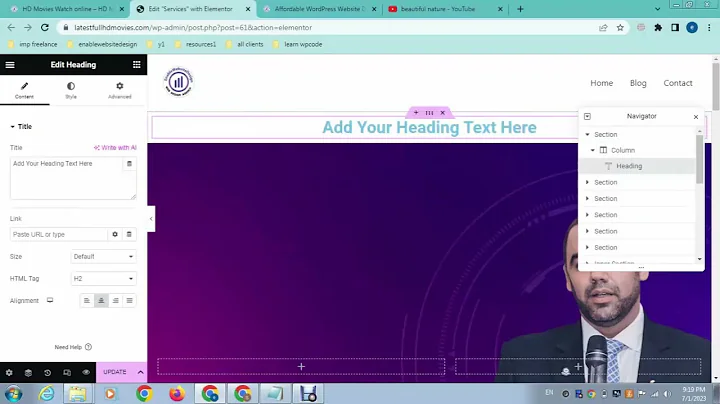Open learn wpcode bookmark folder
Viewport: 720px width, 404px height.
click(298, 44)
